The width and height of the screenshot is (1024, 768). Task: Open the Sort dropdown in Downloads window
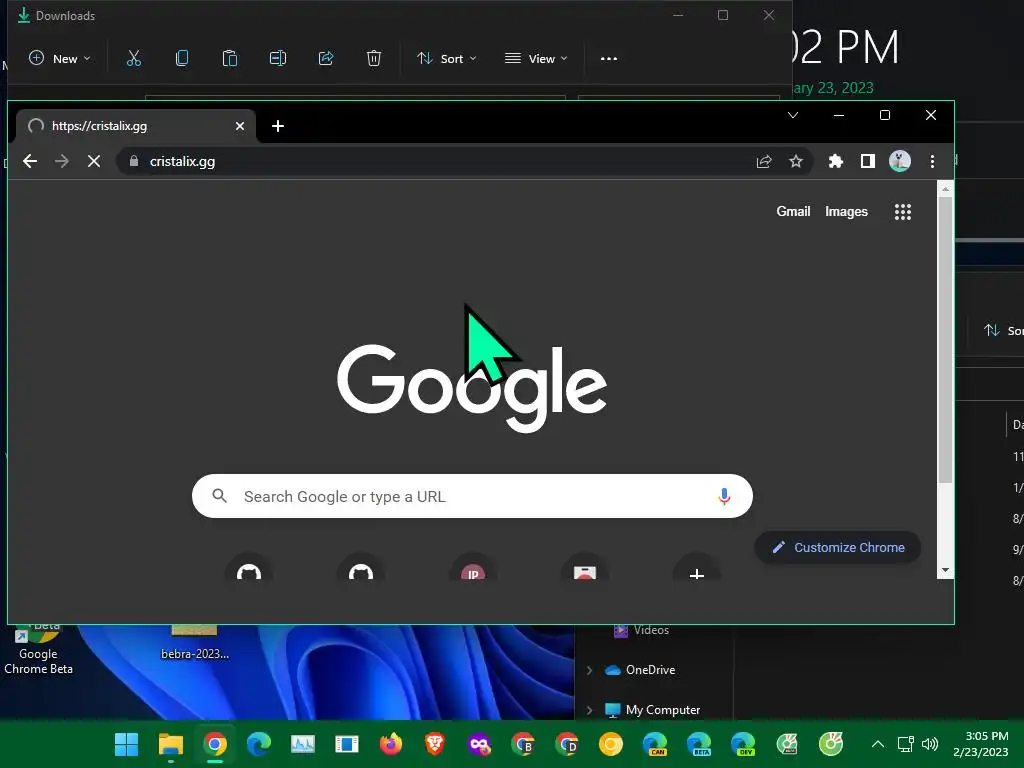(447, 59)
